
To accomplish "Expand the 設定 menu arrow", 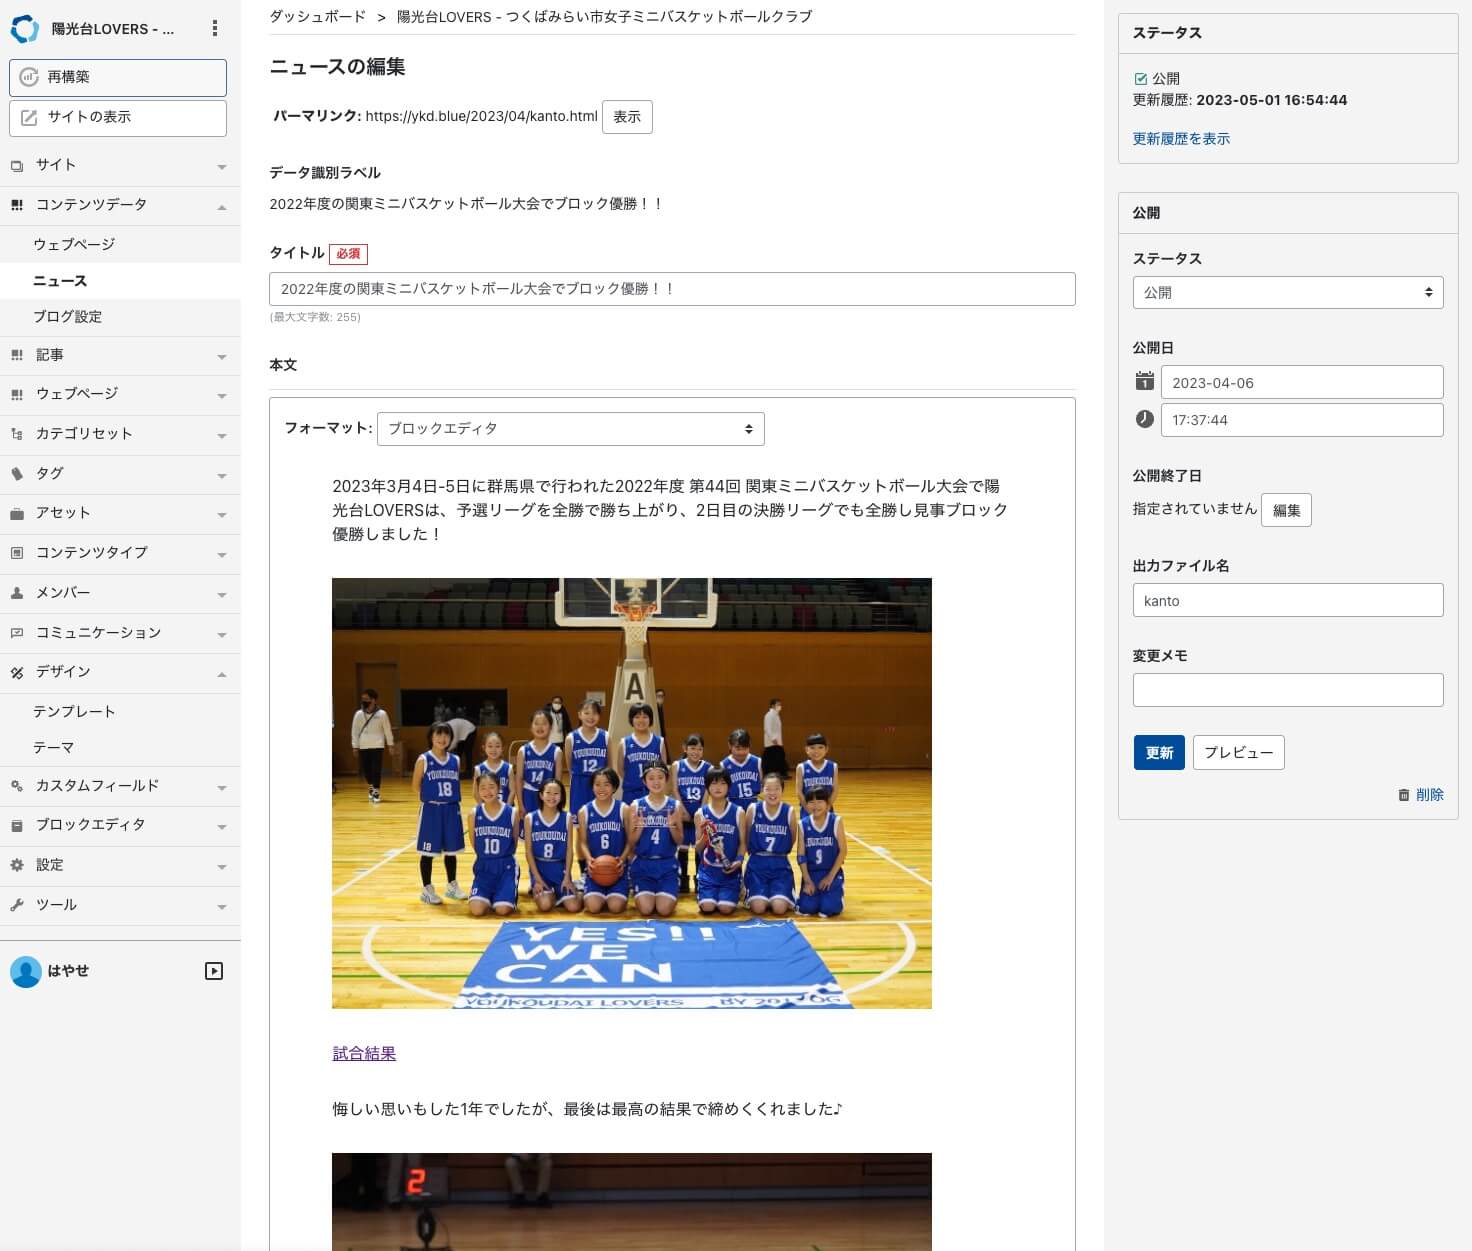I will coord(222,867).
